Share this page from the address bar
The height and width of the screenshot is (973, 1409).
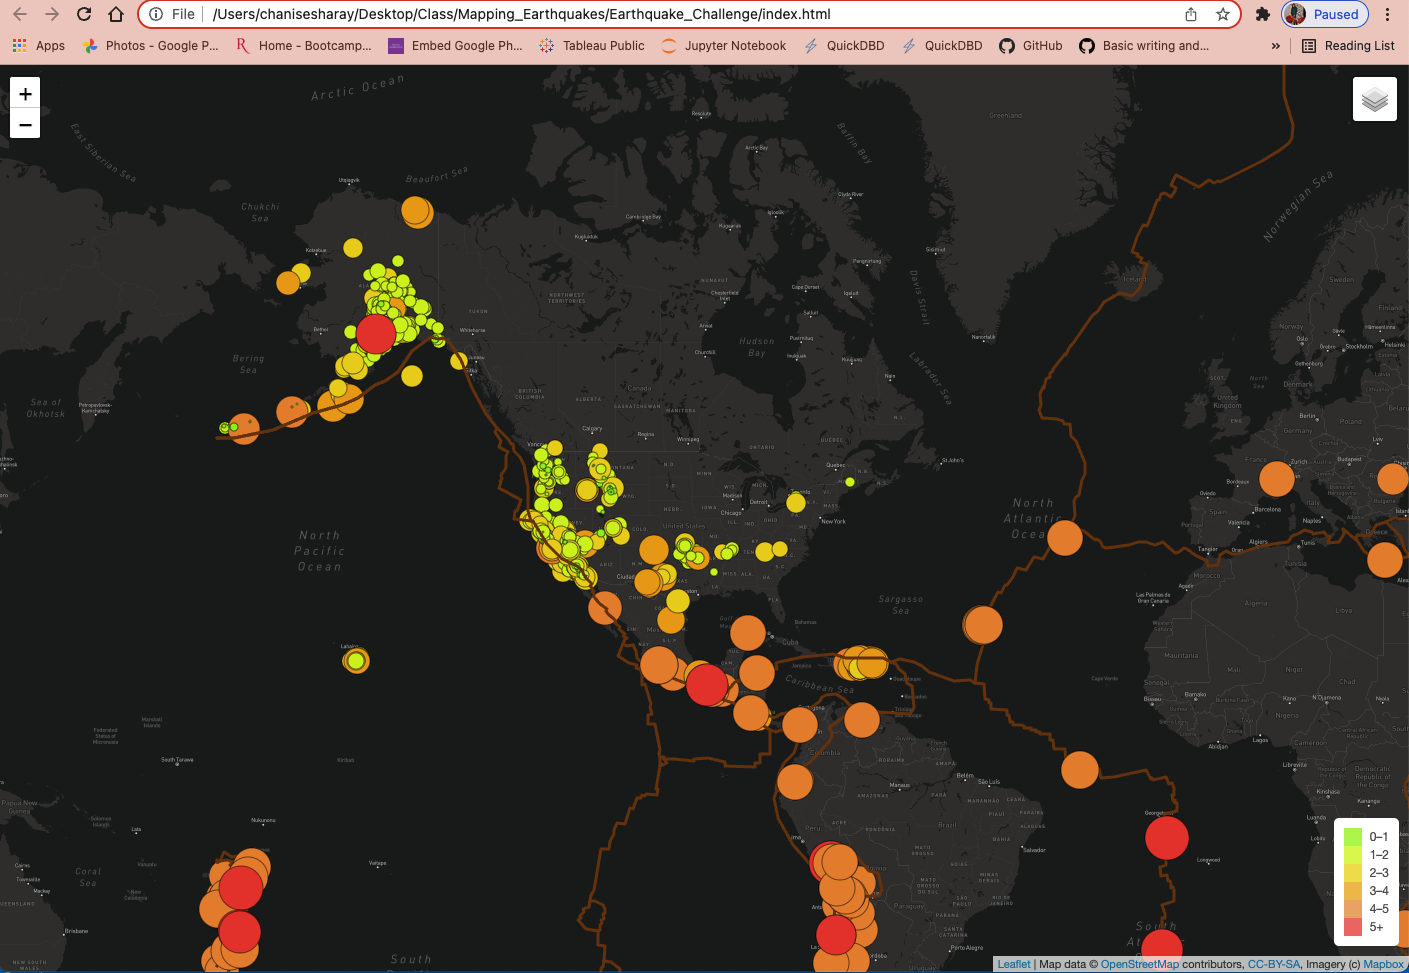click(1191, 14)
